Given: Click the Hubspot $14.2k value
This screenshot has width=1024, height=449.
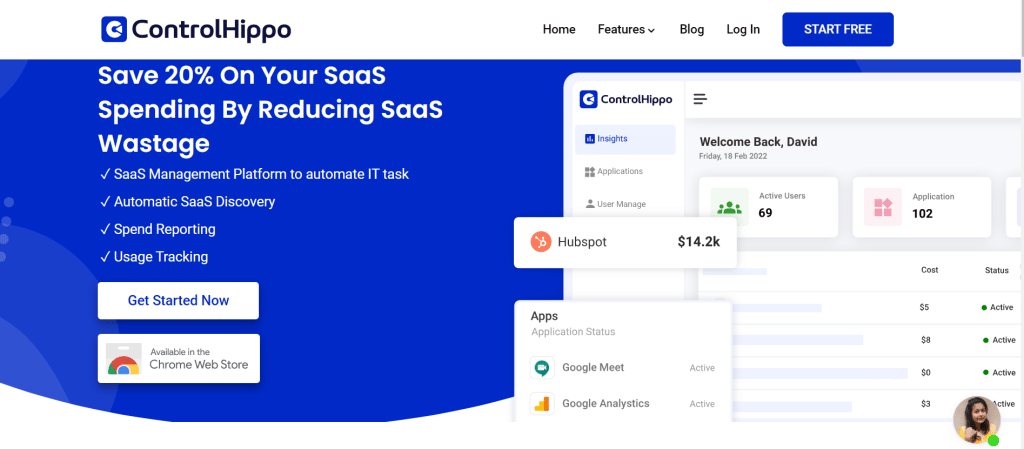Looking at the screenshot, I should tap(699, 242).
